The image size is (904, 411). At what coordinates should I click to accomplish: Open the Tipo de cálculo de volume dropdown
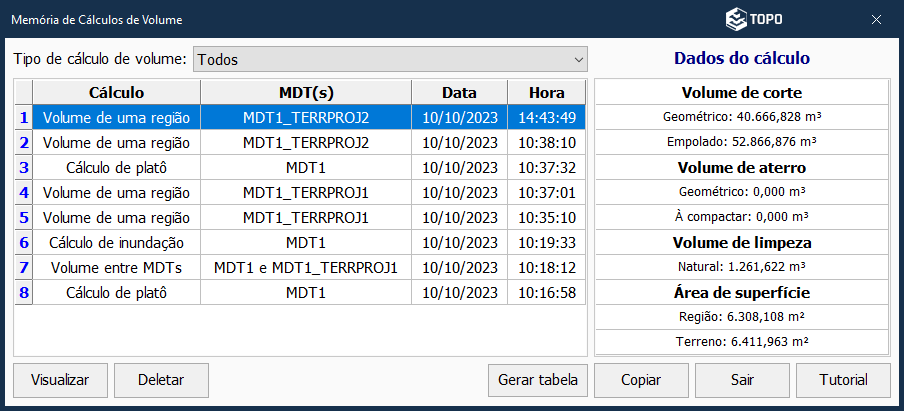(x=389, y=59)
